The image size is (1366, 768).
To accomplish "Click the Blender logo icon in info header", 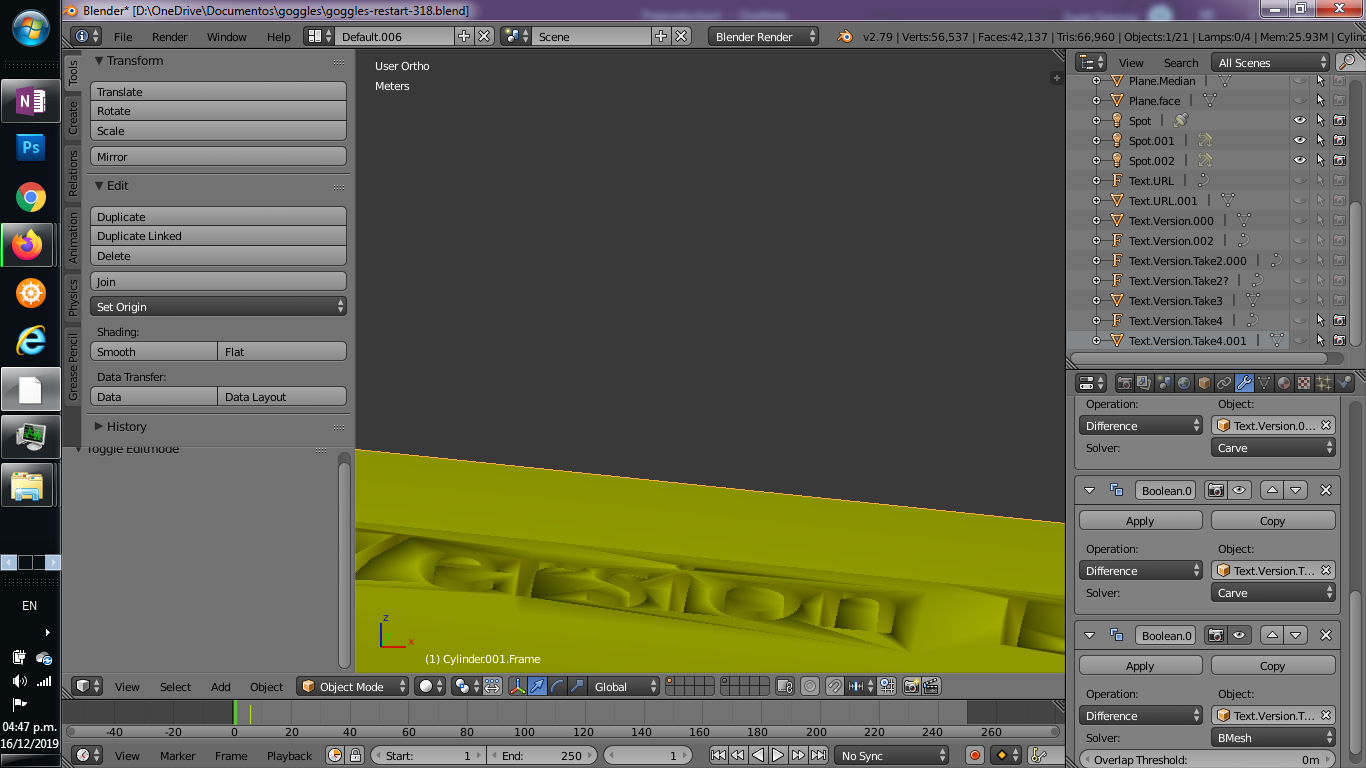I will [846, 37].
